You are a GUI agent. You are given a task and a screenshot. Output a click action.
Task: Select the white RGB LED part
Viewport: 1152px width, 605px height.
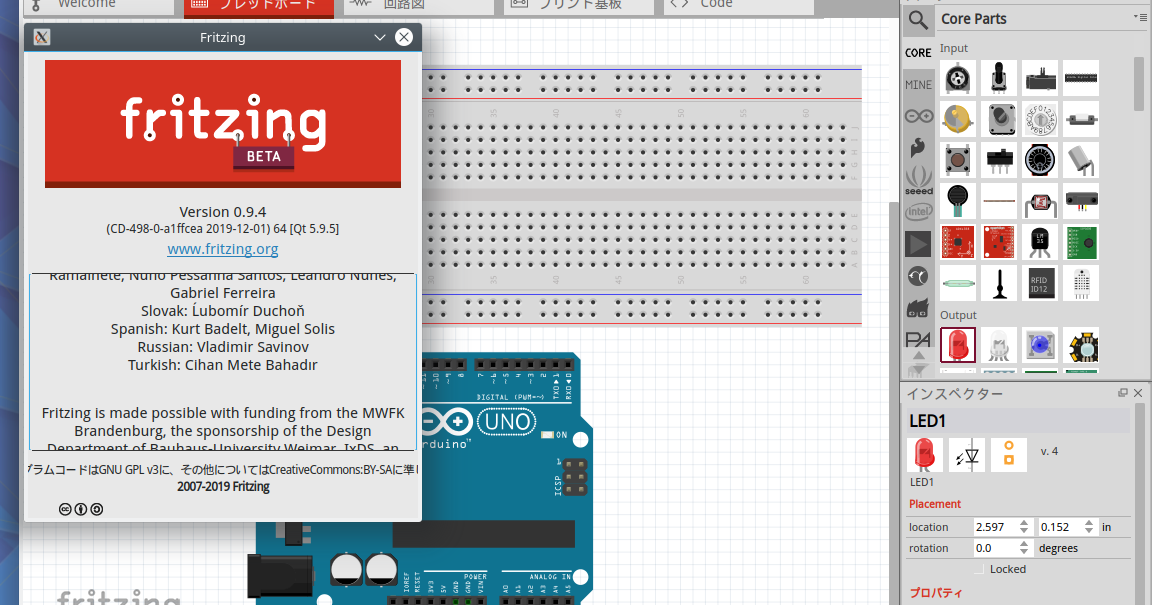[x=998, y=346]
